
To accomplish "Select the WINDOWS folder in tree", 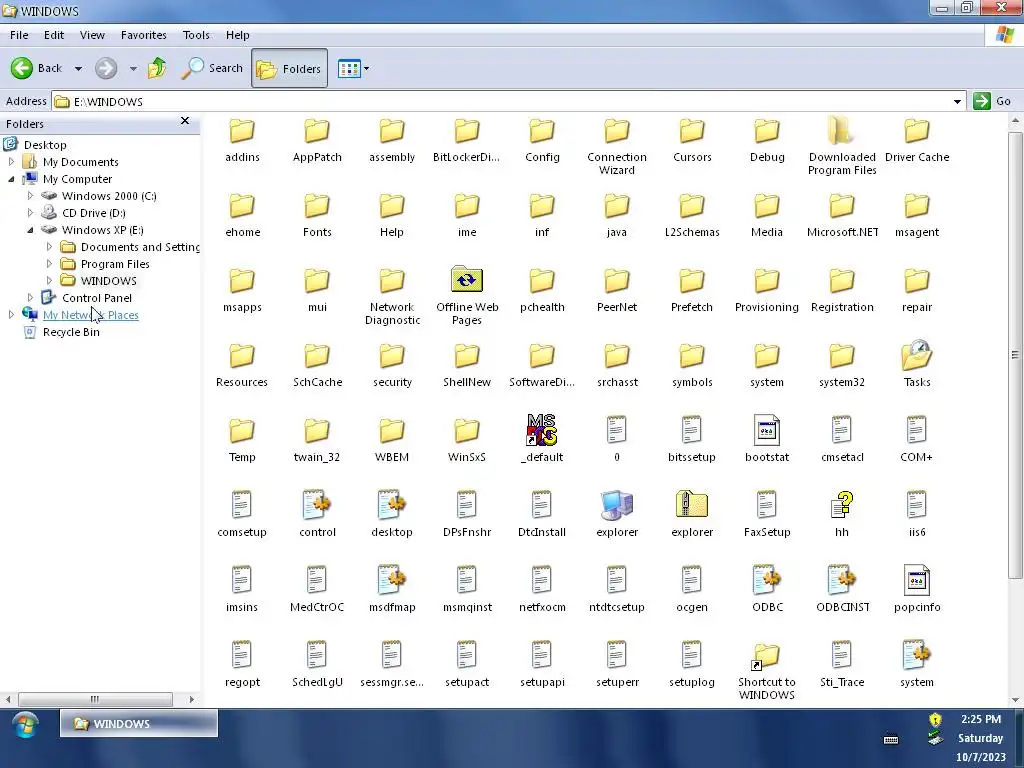I will pyautogui.click(x=108, y=281).
